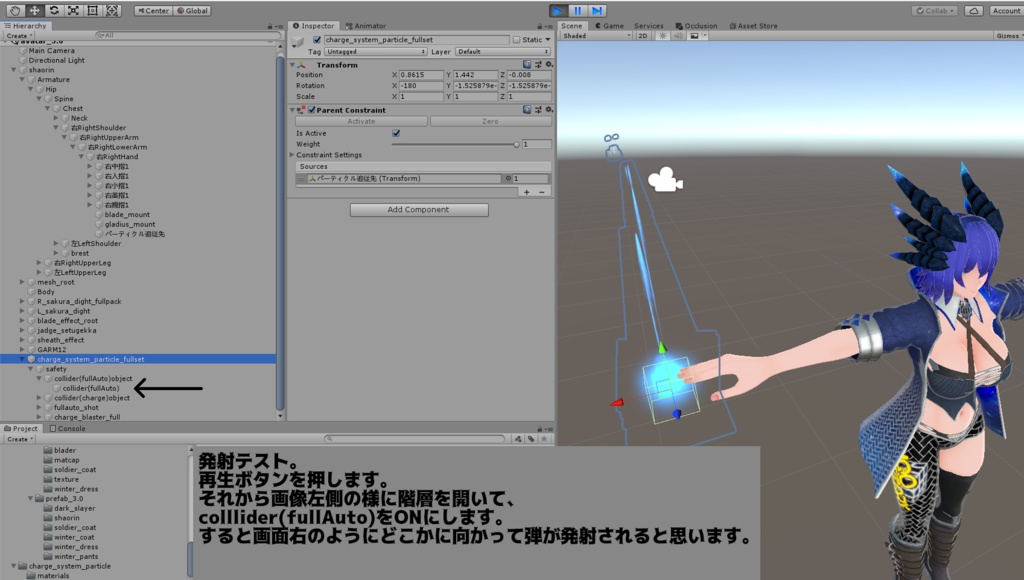Select the Rotate tool

(x=53, y=9)
